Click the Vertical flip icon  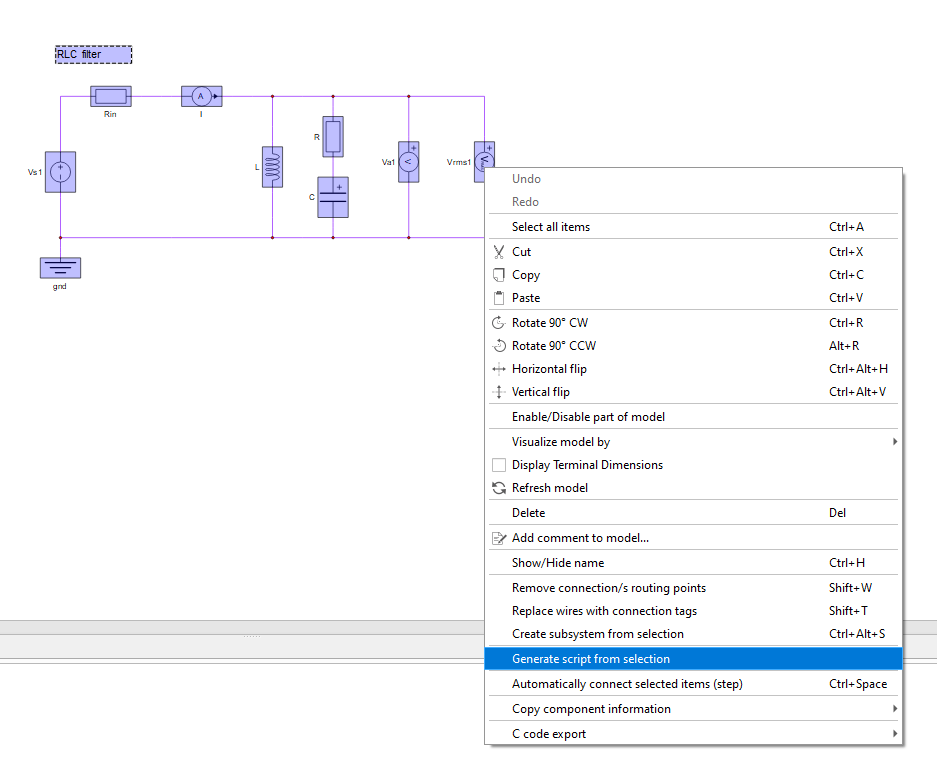[x=499, y=392]
